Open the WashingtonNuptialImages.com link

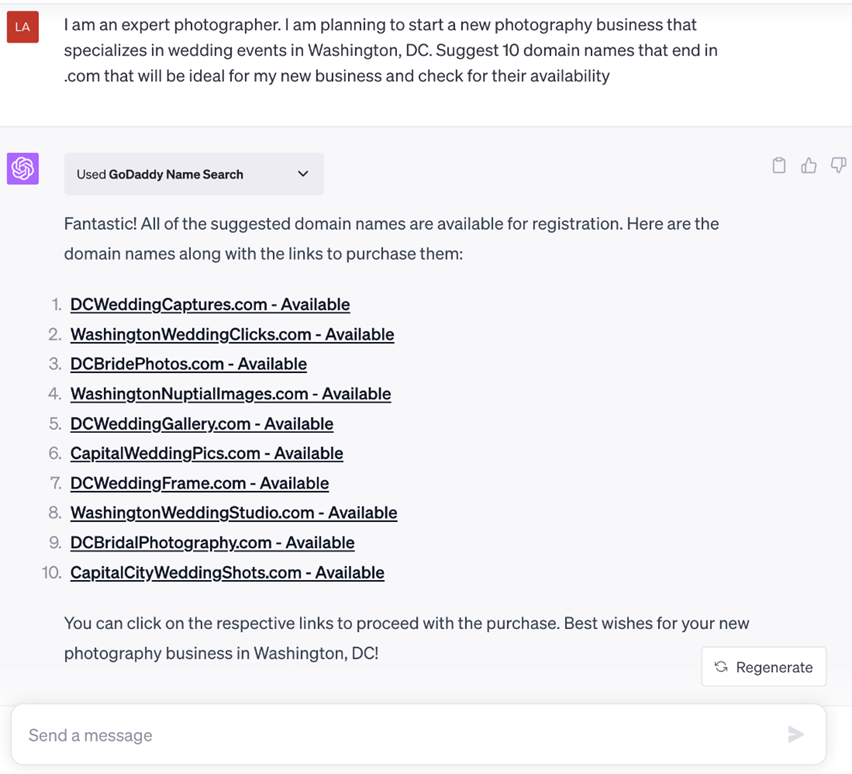(x=230, y=394)
